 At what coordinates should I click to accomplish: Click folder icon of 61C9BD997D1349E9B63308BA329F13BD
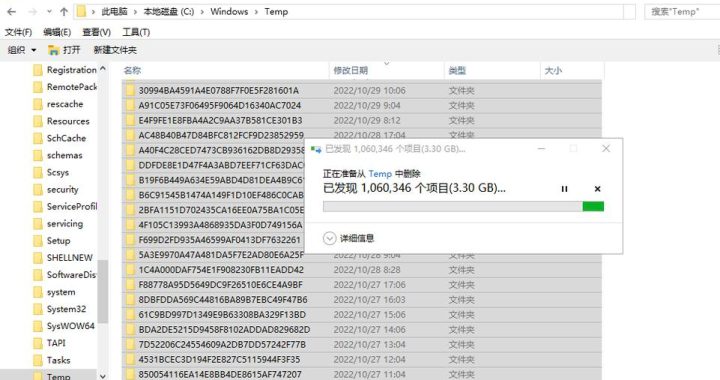[130, 315]
